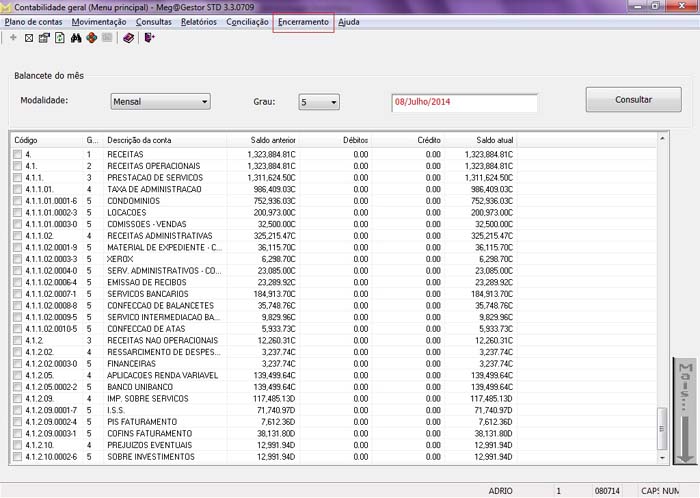This screenshot has height=498, width=700.
Task: Click the exit door icon
Action: [x=149, y=38]
